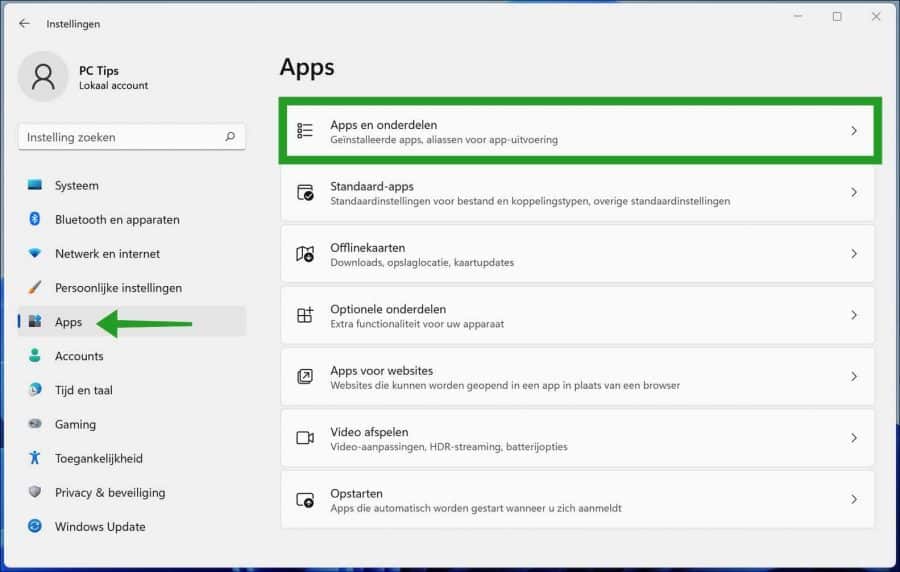Click the Netwerk en internet wifi icon
900x572 pixels.
coord(35,253)
